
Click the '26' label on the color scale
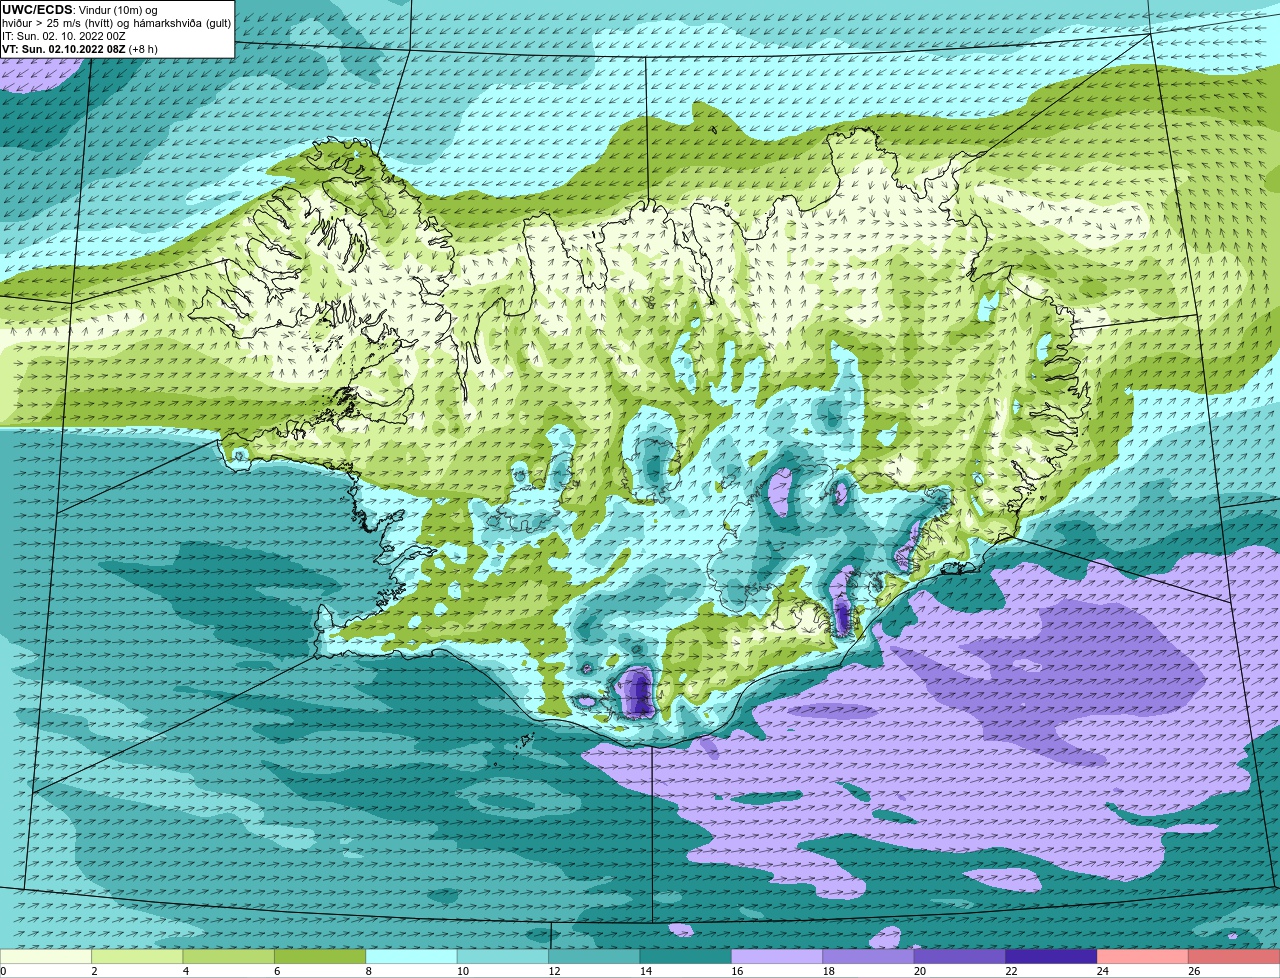coord(1194,971)
